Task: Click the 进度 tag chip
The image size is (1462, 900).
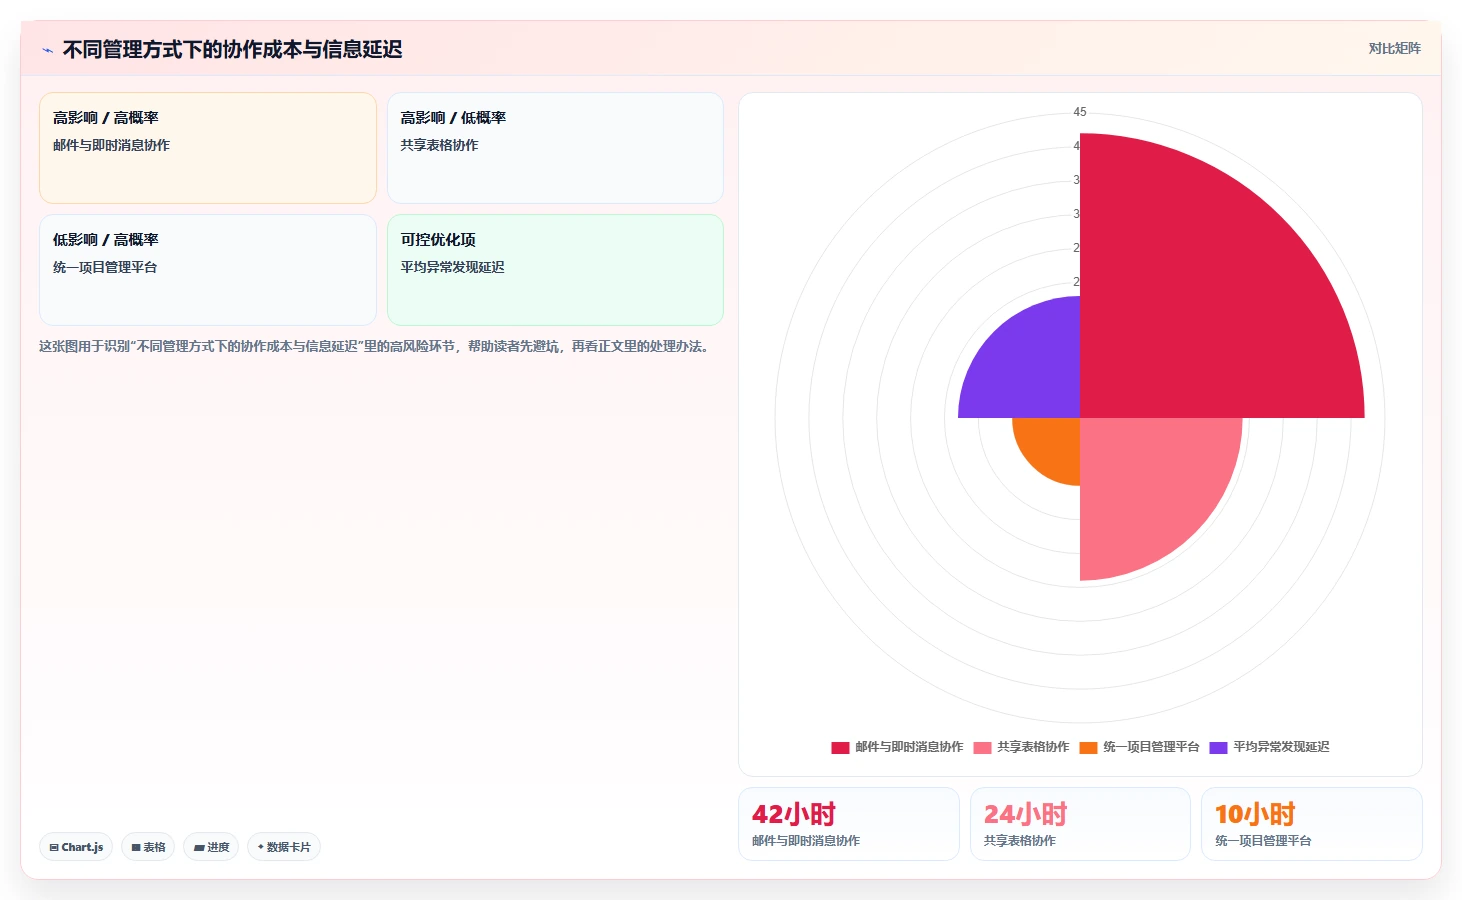Action: tap(211, 847)
